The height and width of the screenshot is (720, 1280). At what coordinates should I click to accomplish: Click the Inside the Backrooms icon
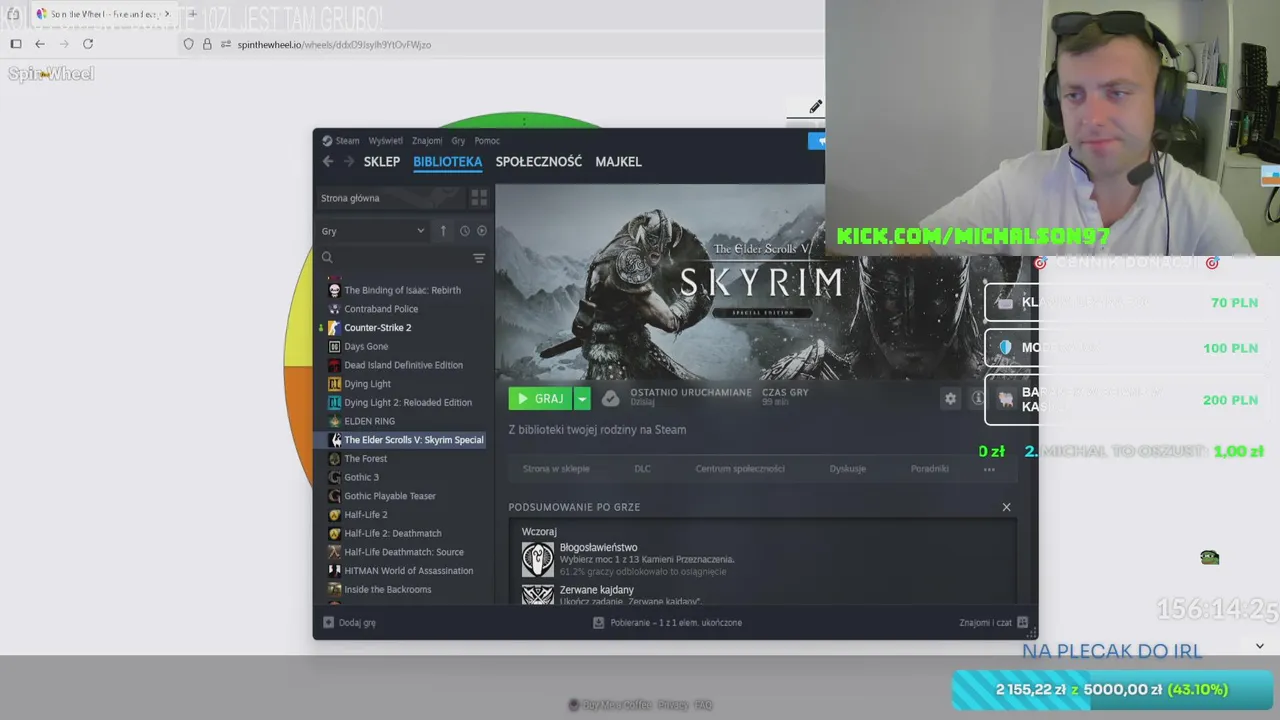click(x=334, y=590)
